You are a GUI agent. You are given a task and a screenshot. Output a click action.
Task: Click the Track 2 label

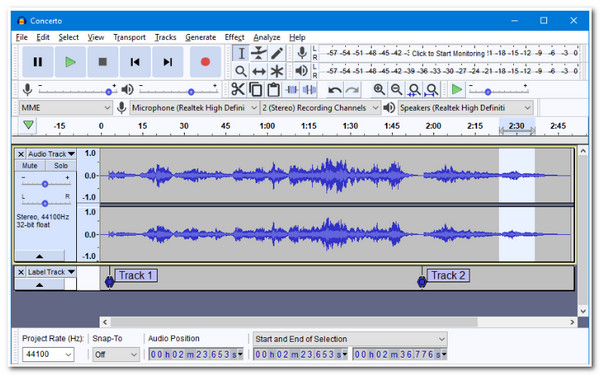pyautogui.click(x=448, y=276)
